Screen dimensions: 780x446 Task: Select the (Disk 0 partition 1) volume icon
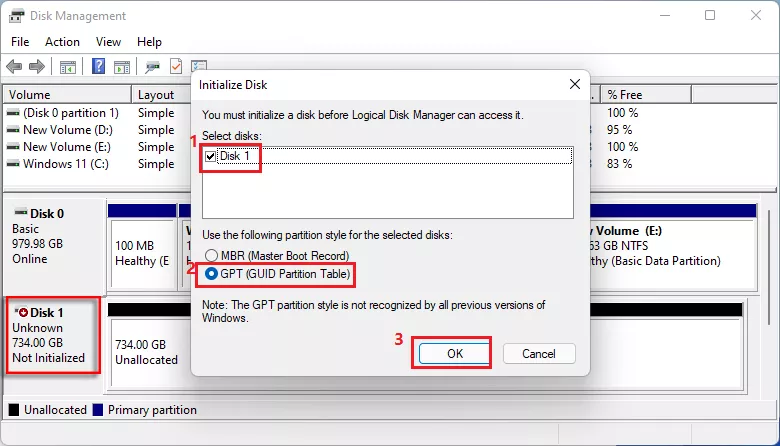pyautogui.click(x=13, y=113)
